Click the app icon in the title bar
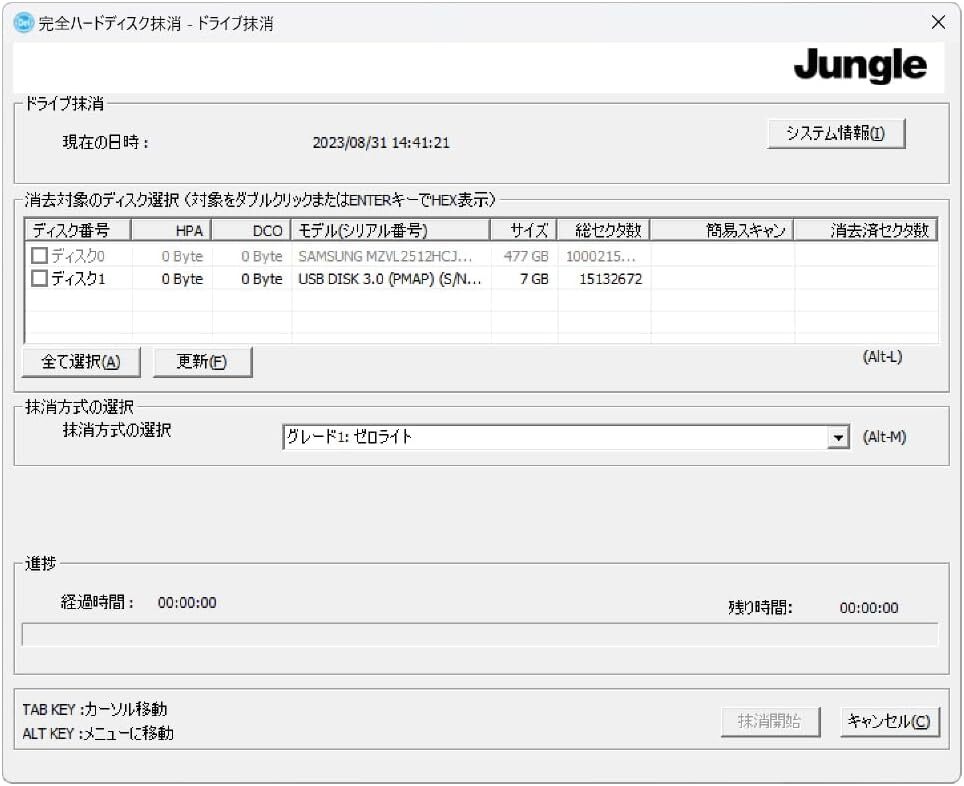The image size is (964, 786). 22,23
